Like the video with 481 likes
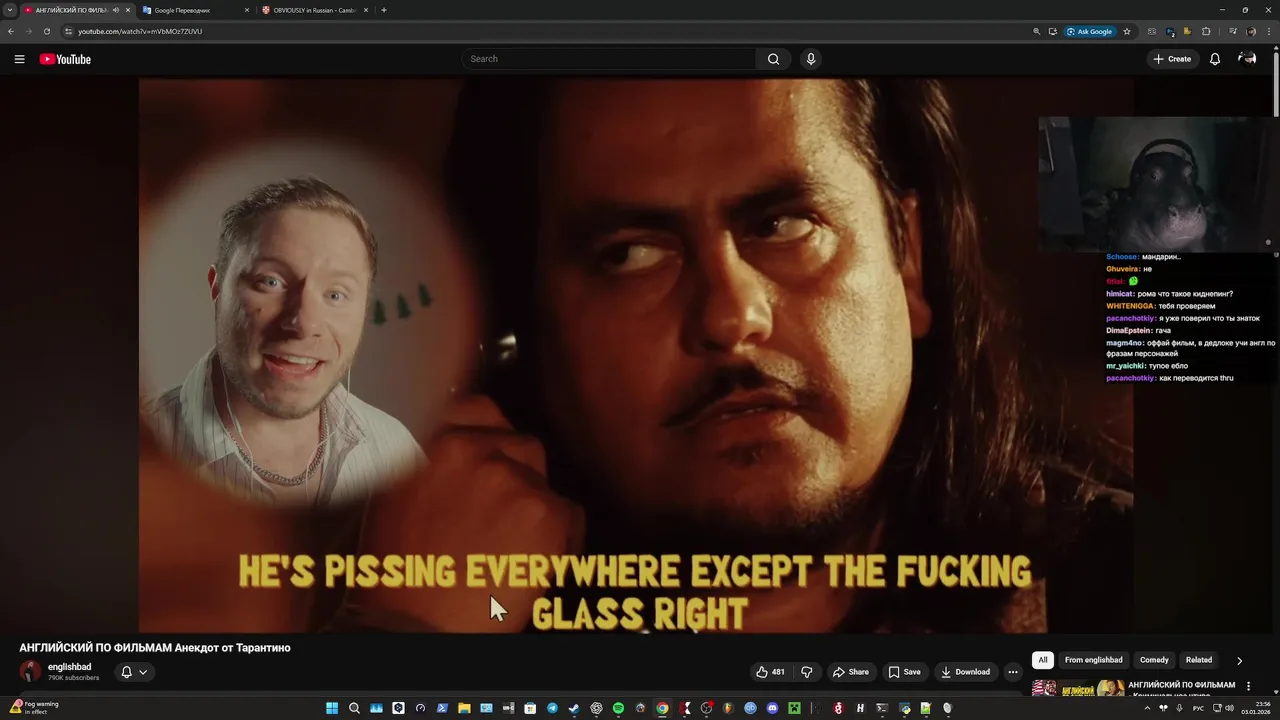Screen dimensions: 1280x720 coord(771,672)
